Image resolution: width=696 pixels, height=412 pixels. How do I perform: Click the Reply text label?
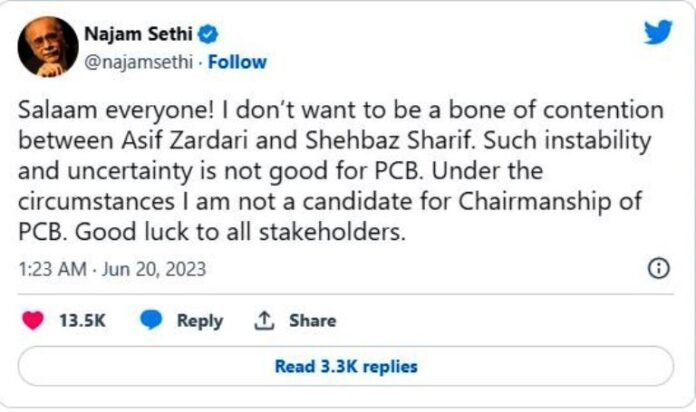click(x=199, y=321)
